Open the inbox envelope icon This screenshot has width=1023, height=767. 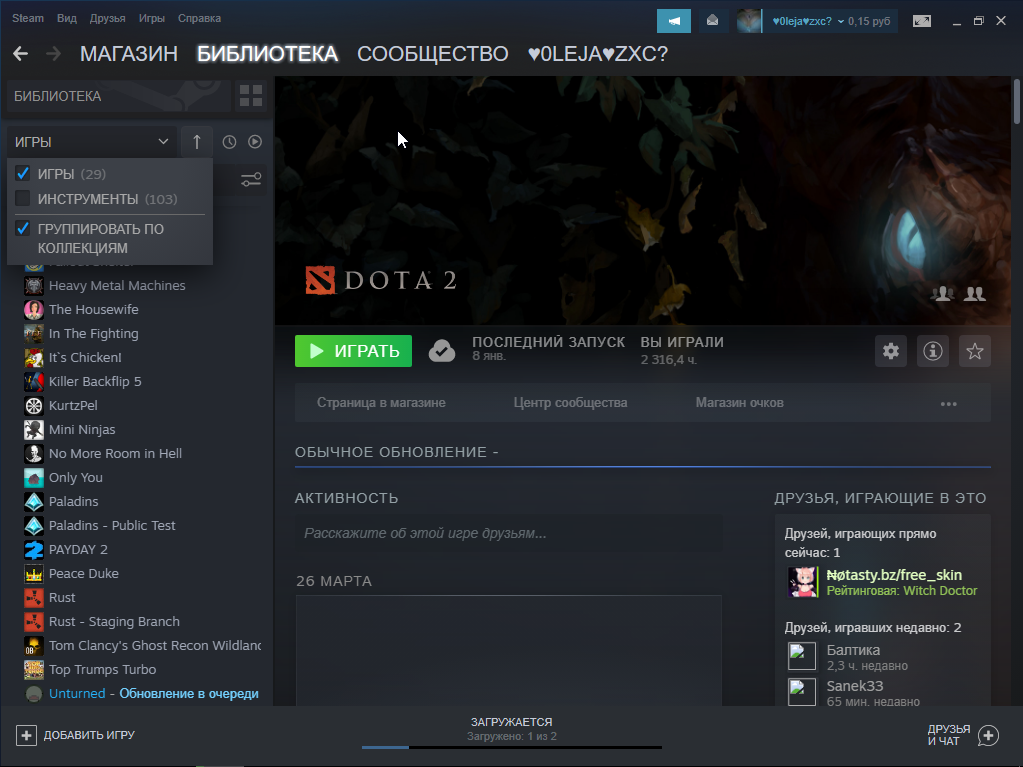pos(712,21)
